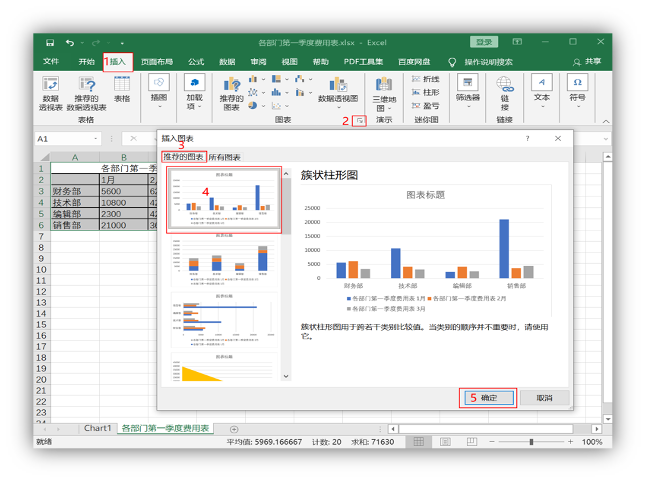Image resolution: width=645 pixels, height=481 pixels.
Task: Open the PivotTable tool
Action: point(51,94)
